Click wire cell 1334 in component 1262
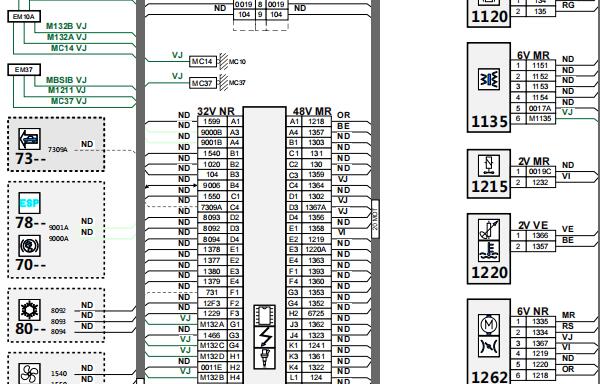 tap(540, 332)
